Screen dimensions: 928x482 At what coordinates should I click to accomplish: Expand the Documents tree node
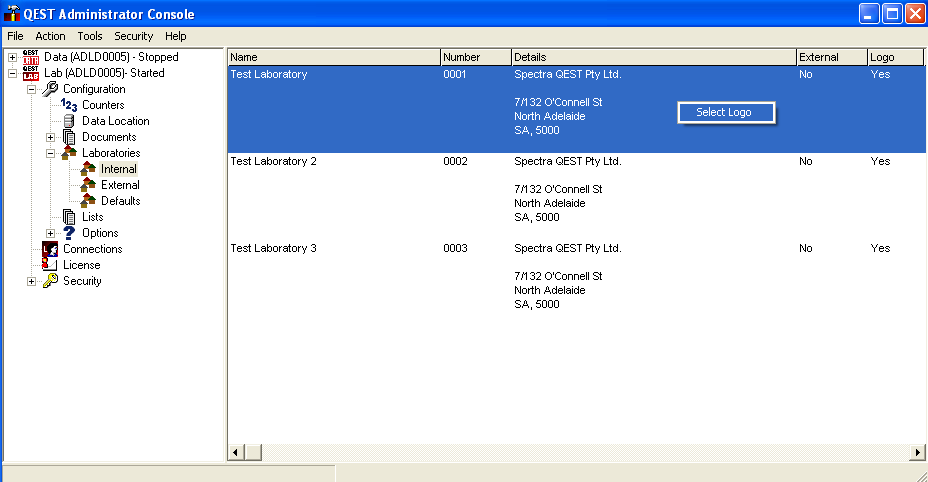(51, 137)
